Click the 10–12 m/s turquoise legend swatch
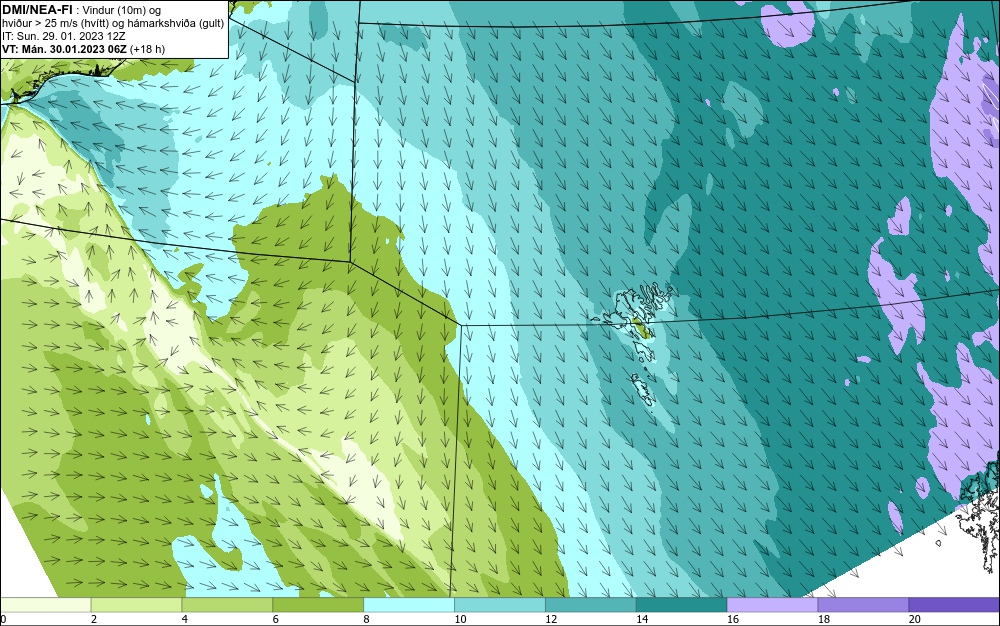This screenshot has height=626, width=1000. click(x=500, y=604)
